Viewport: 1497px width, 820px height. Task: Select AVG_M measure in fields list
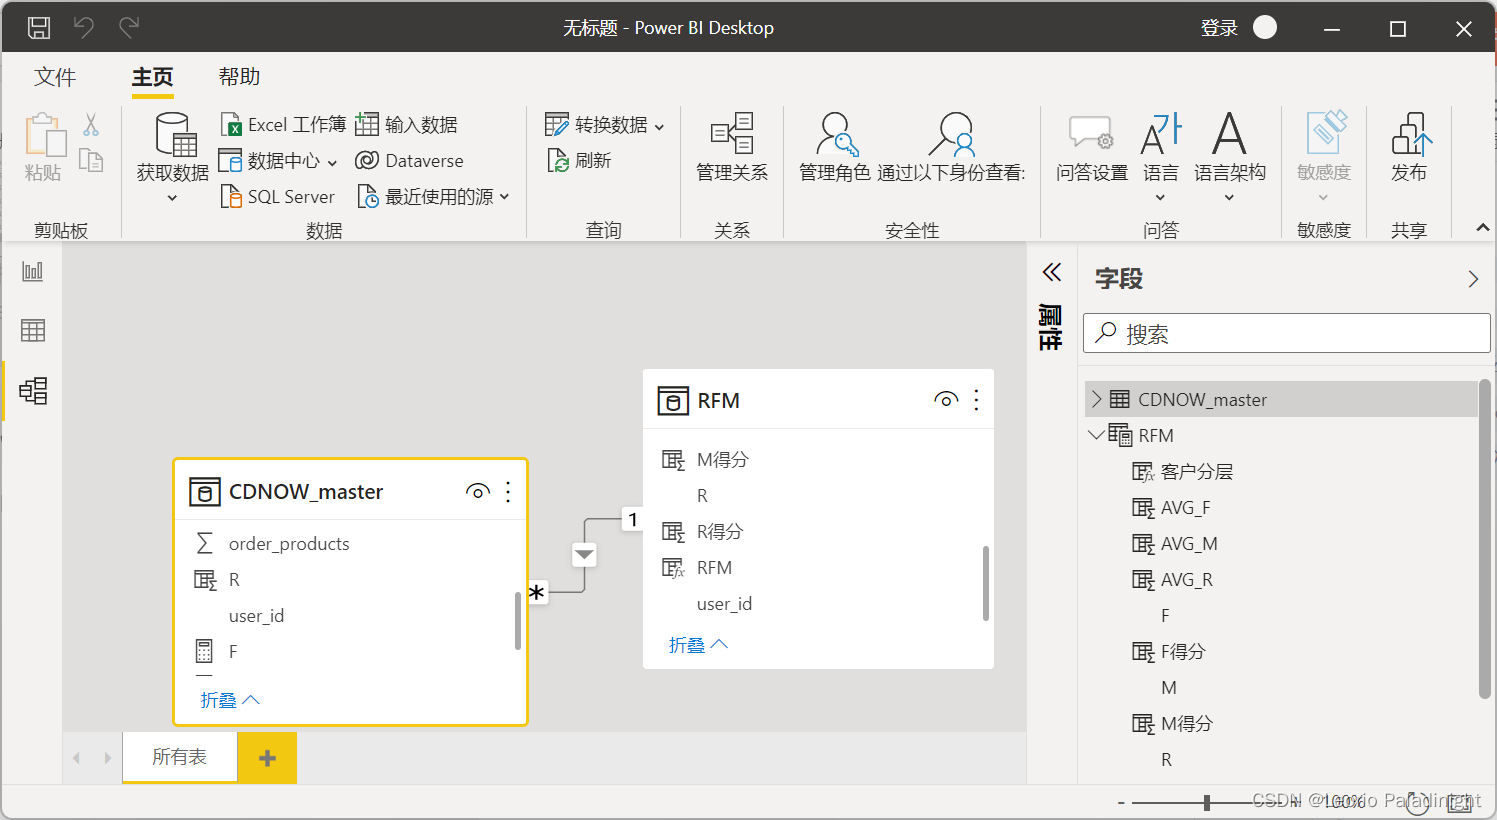(x=1189, y=543)
